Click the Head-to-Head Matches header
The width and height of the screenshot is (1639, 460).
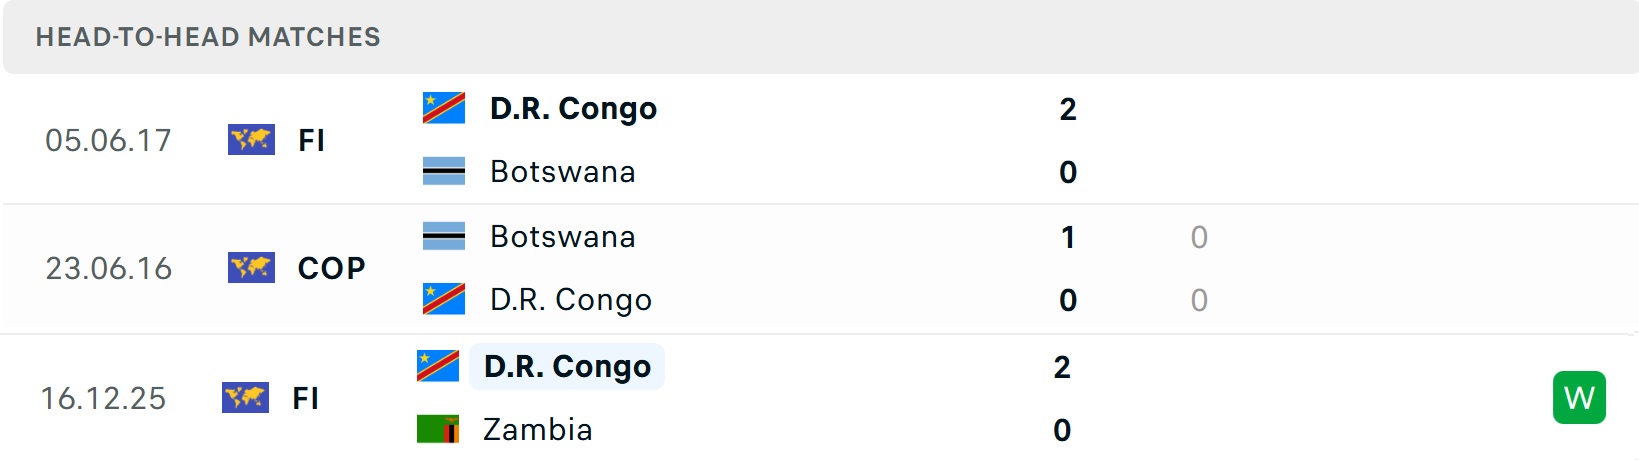coord(208,37)
